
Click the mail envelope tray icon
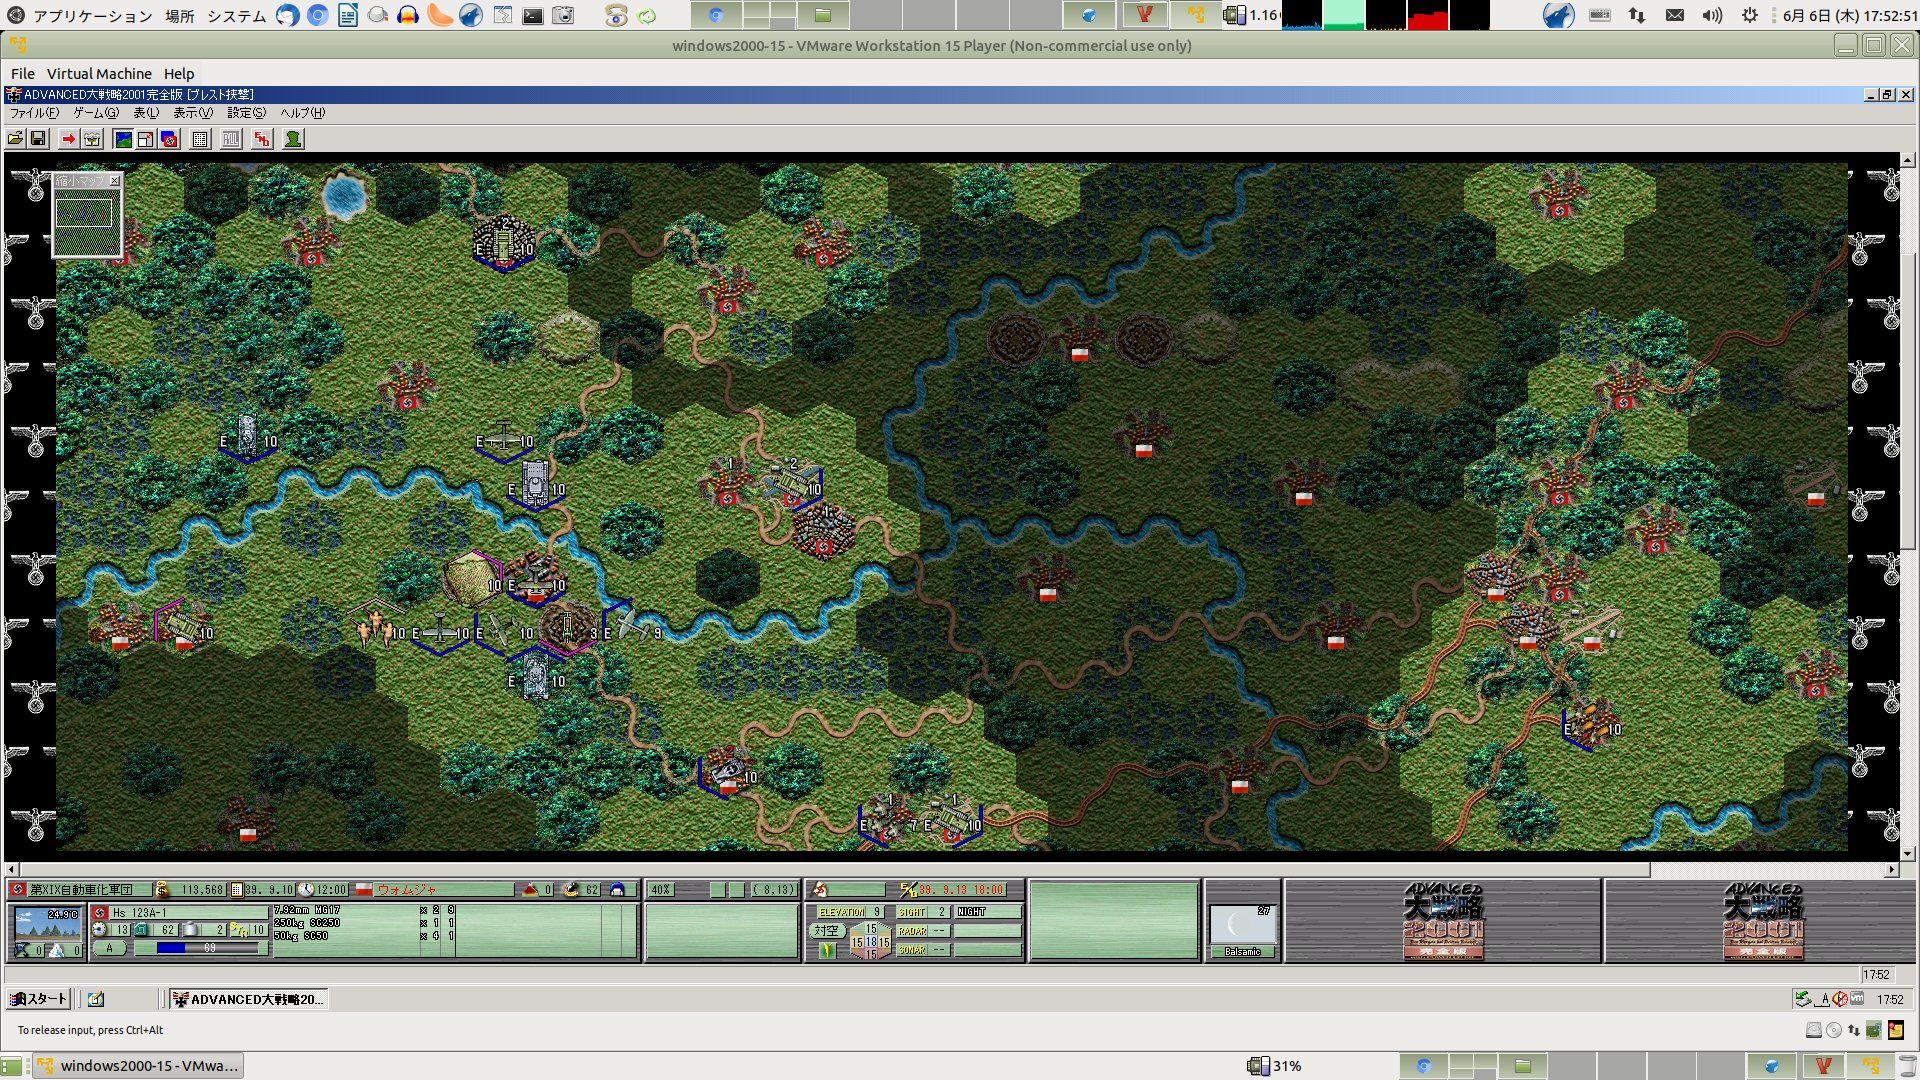coord(1675,15)
